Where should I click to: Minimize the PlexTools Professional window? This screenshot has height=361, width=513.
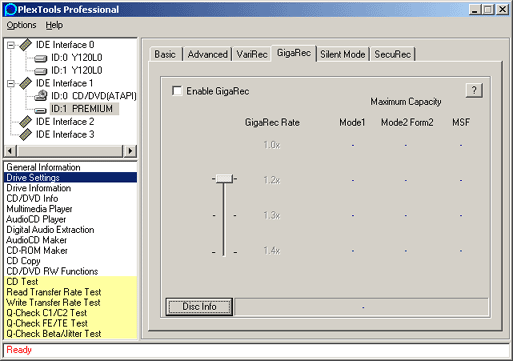(475, 10)
